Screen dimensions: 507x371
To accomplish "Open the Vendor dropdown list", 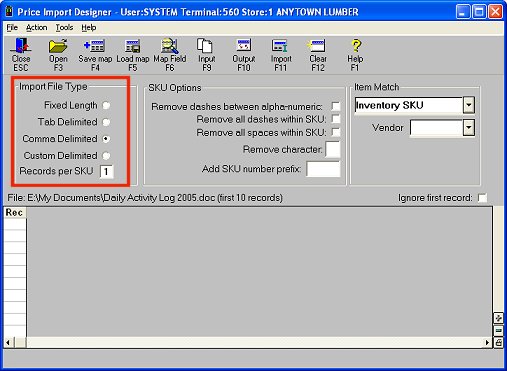I will tap(469, 128).
